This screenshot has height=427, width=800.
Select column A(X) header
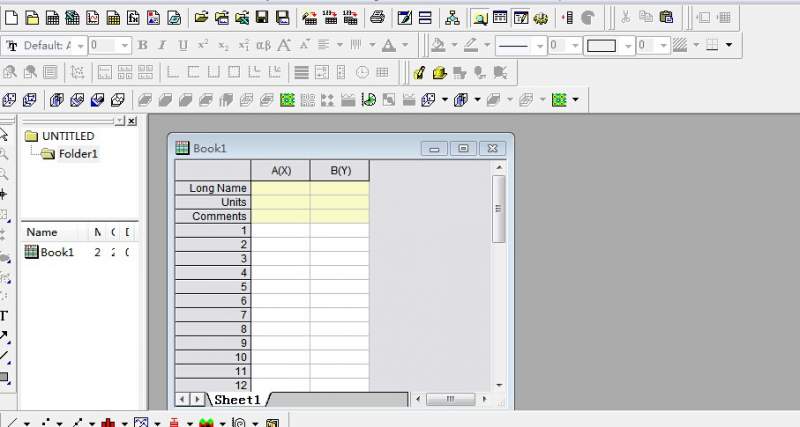coord(281,170)
